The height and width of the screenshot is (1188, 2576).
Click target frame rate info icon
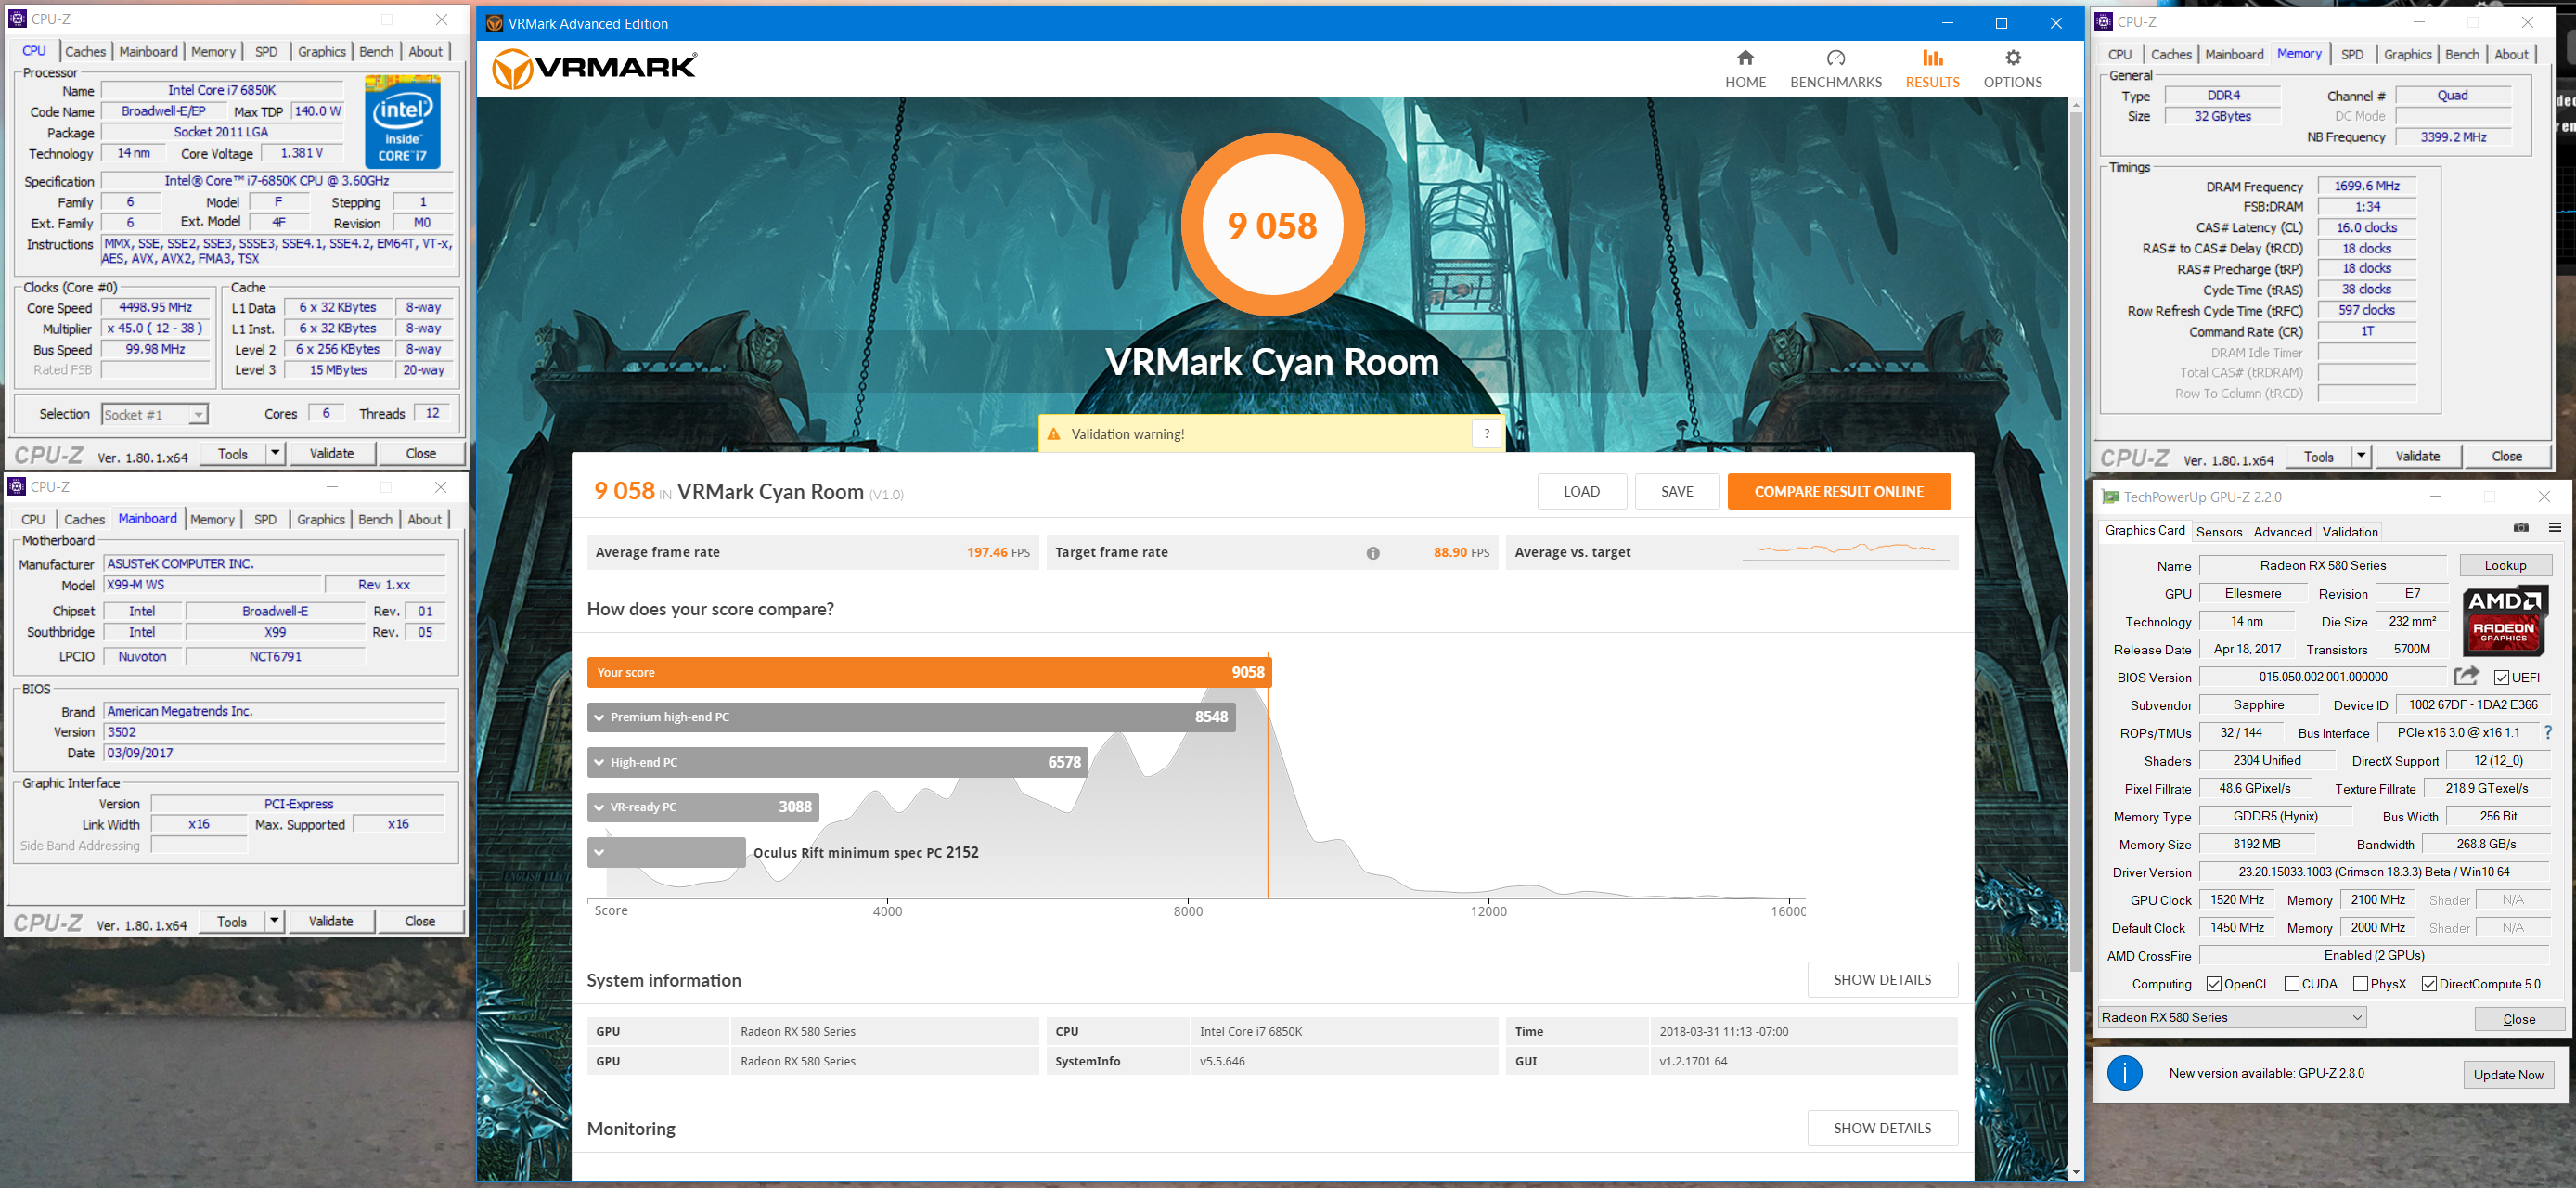[1373, 553]
